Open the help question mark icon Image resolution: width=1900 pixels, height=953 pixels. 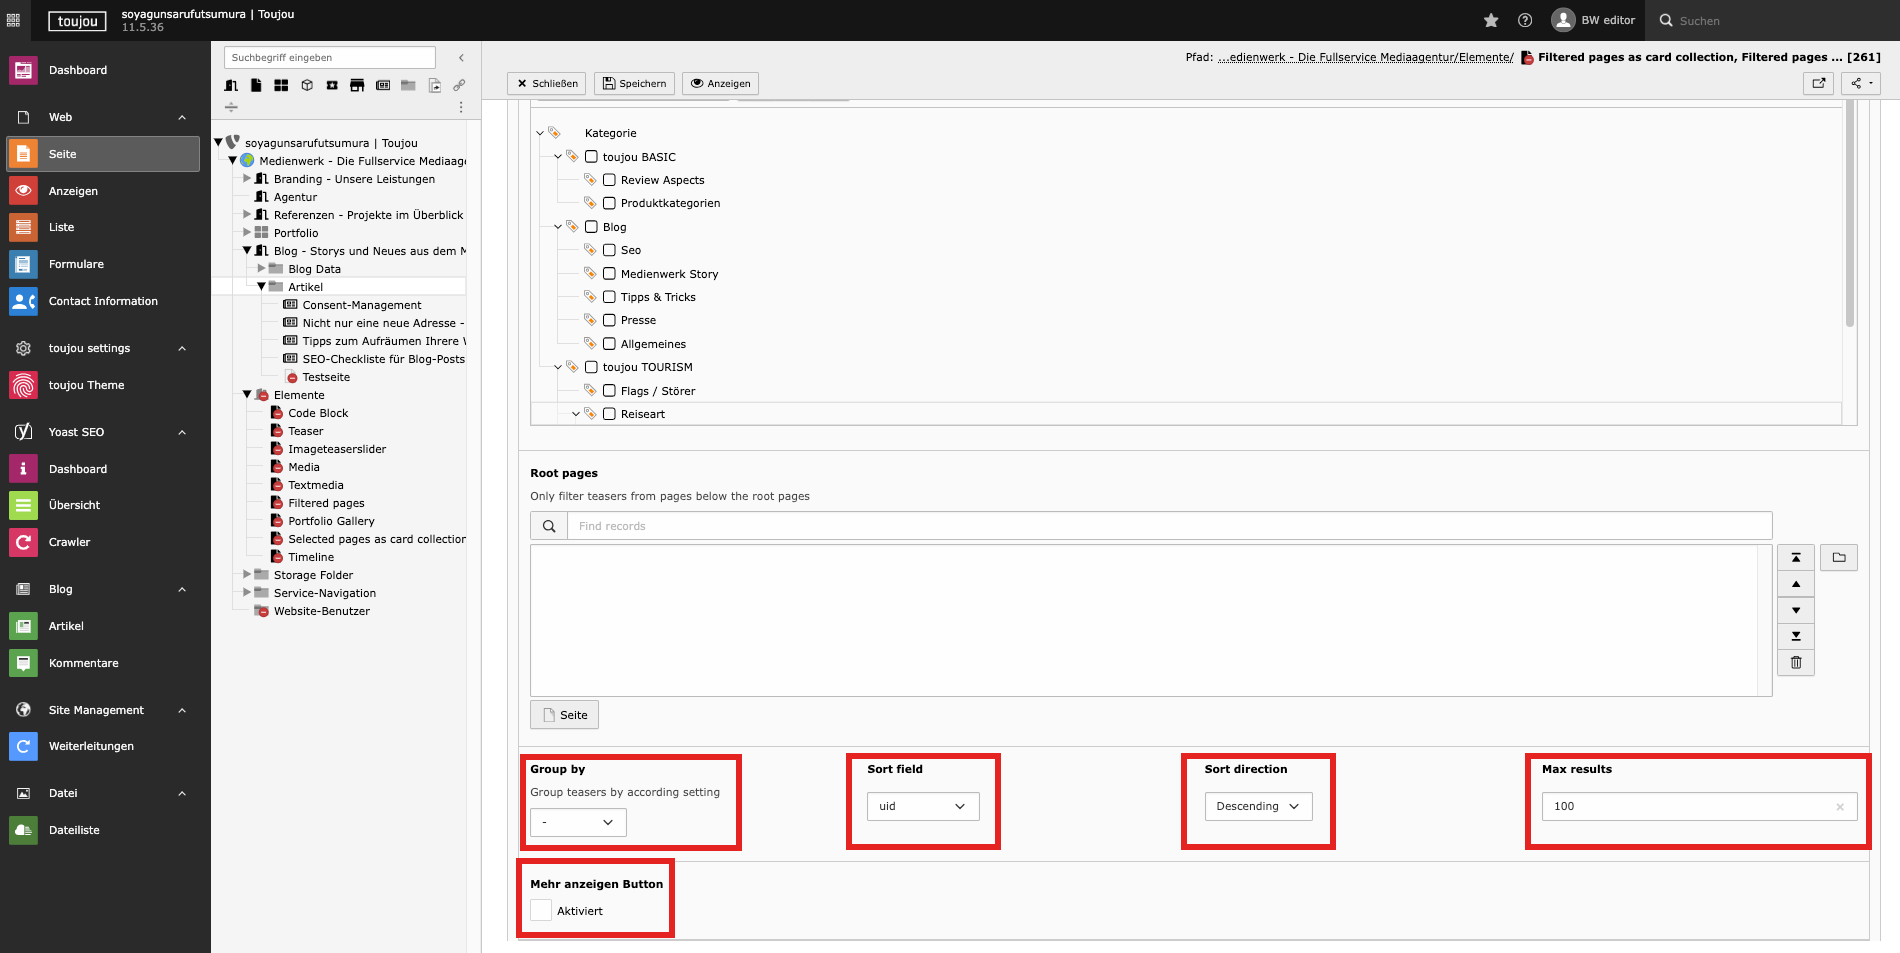coord(1525,20)
